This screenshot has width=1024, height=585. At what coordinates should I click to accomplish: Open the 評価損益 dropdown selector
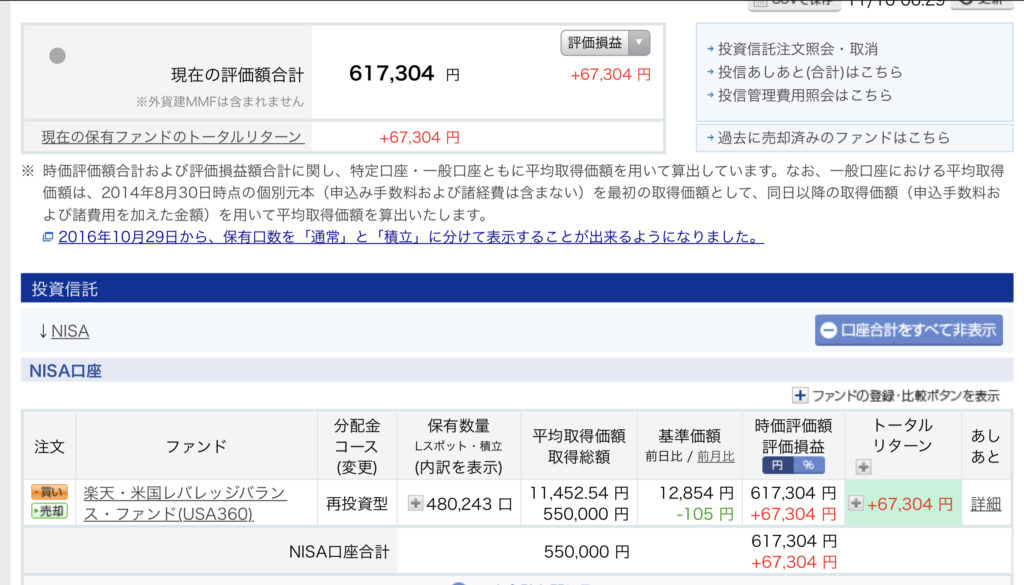tap(605, 43)
